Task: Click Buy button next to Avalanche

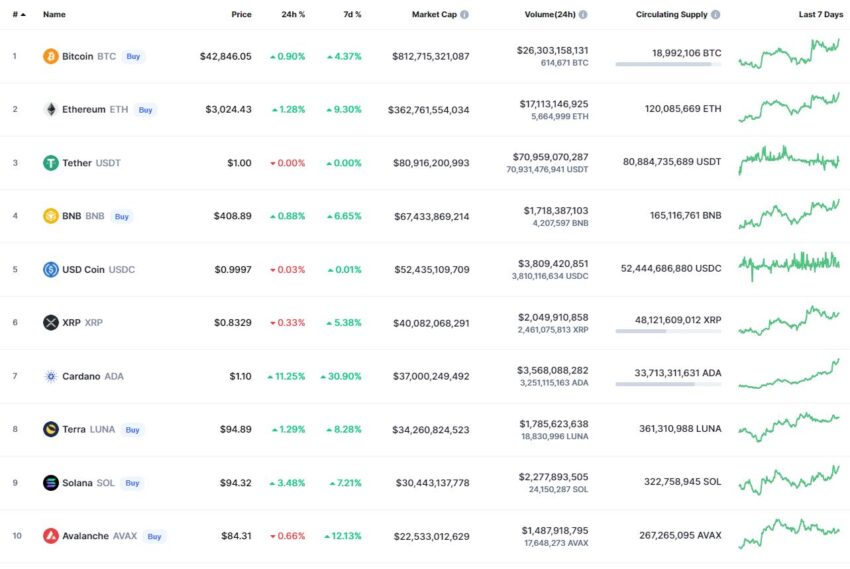Action: point(154,536)
